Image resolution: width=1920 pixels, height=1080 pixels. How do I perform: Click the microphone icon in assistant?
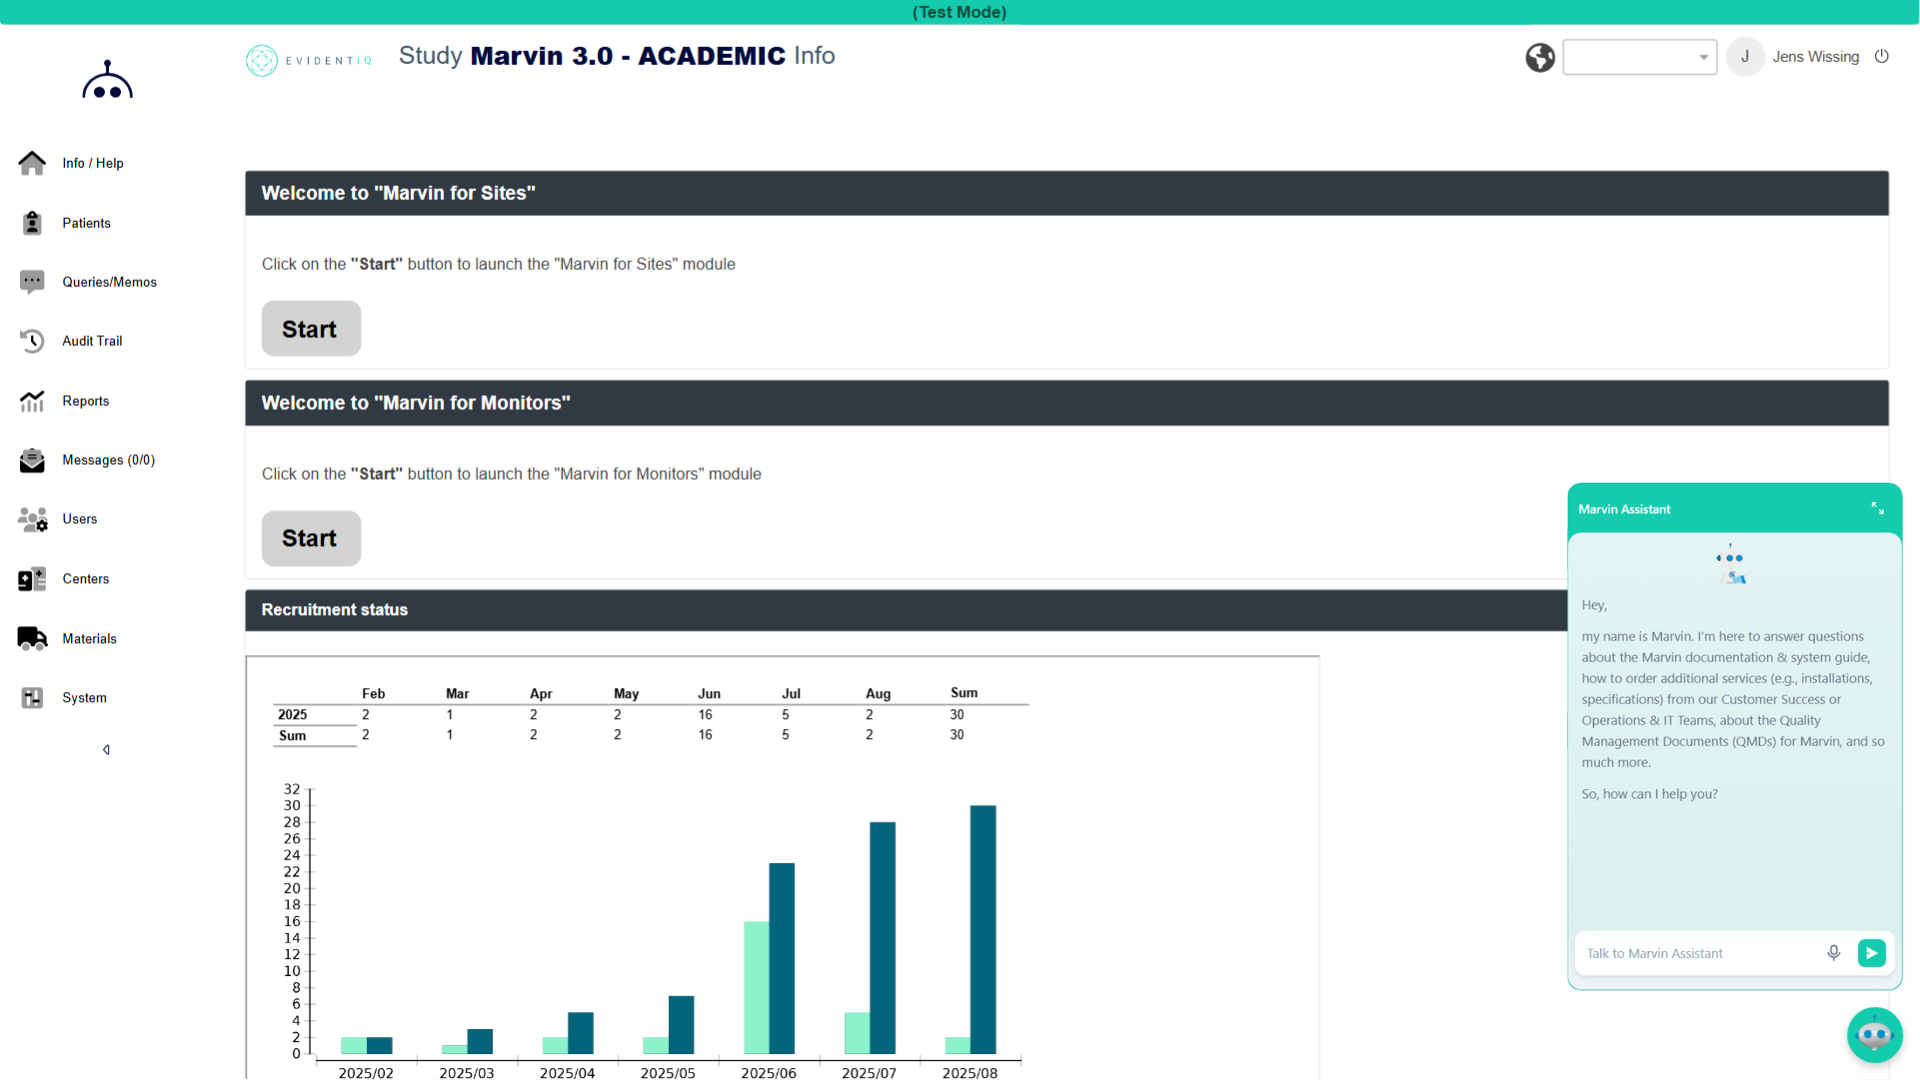coord(1833,953)
